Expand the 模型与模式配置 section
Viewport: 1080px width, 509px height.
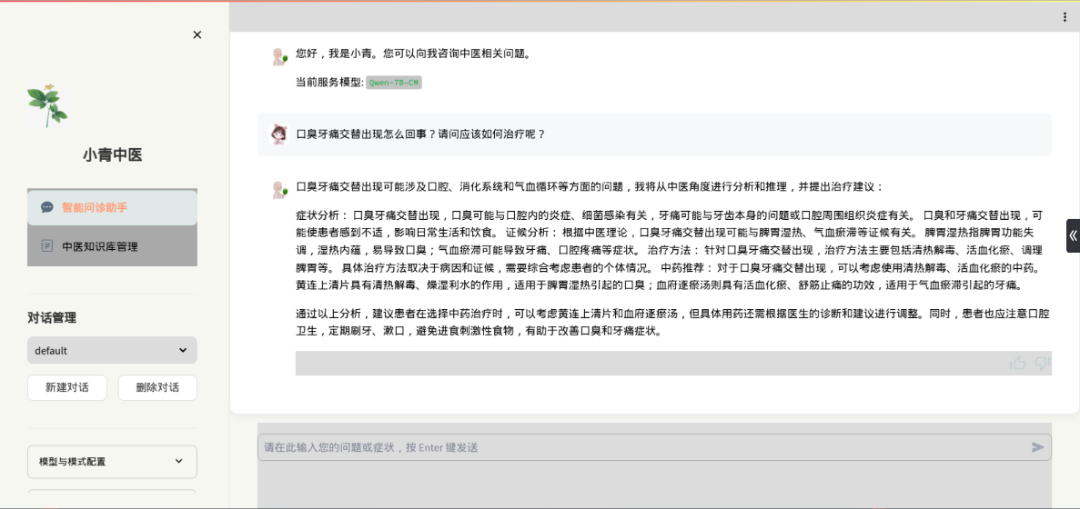(x=112, y=461)
